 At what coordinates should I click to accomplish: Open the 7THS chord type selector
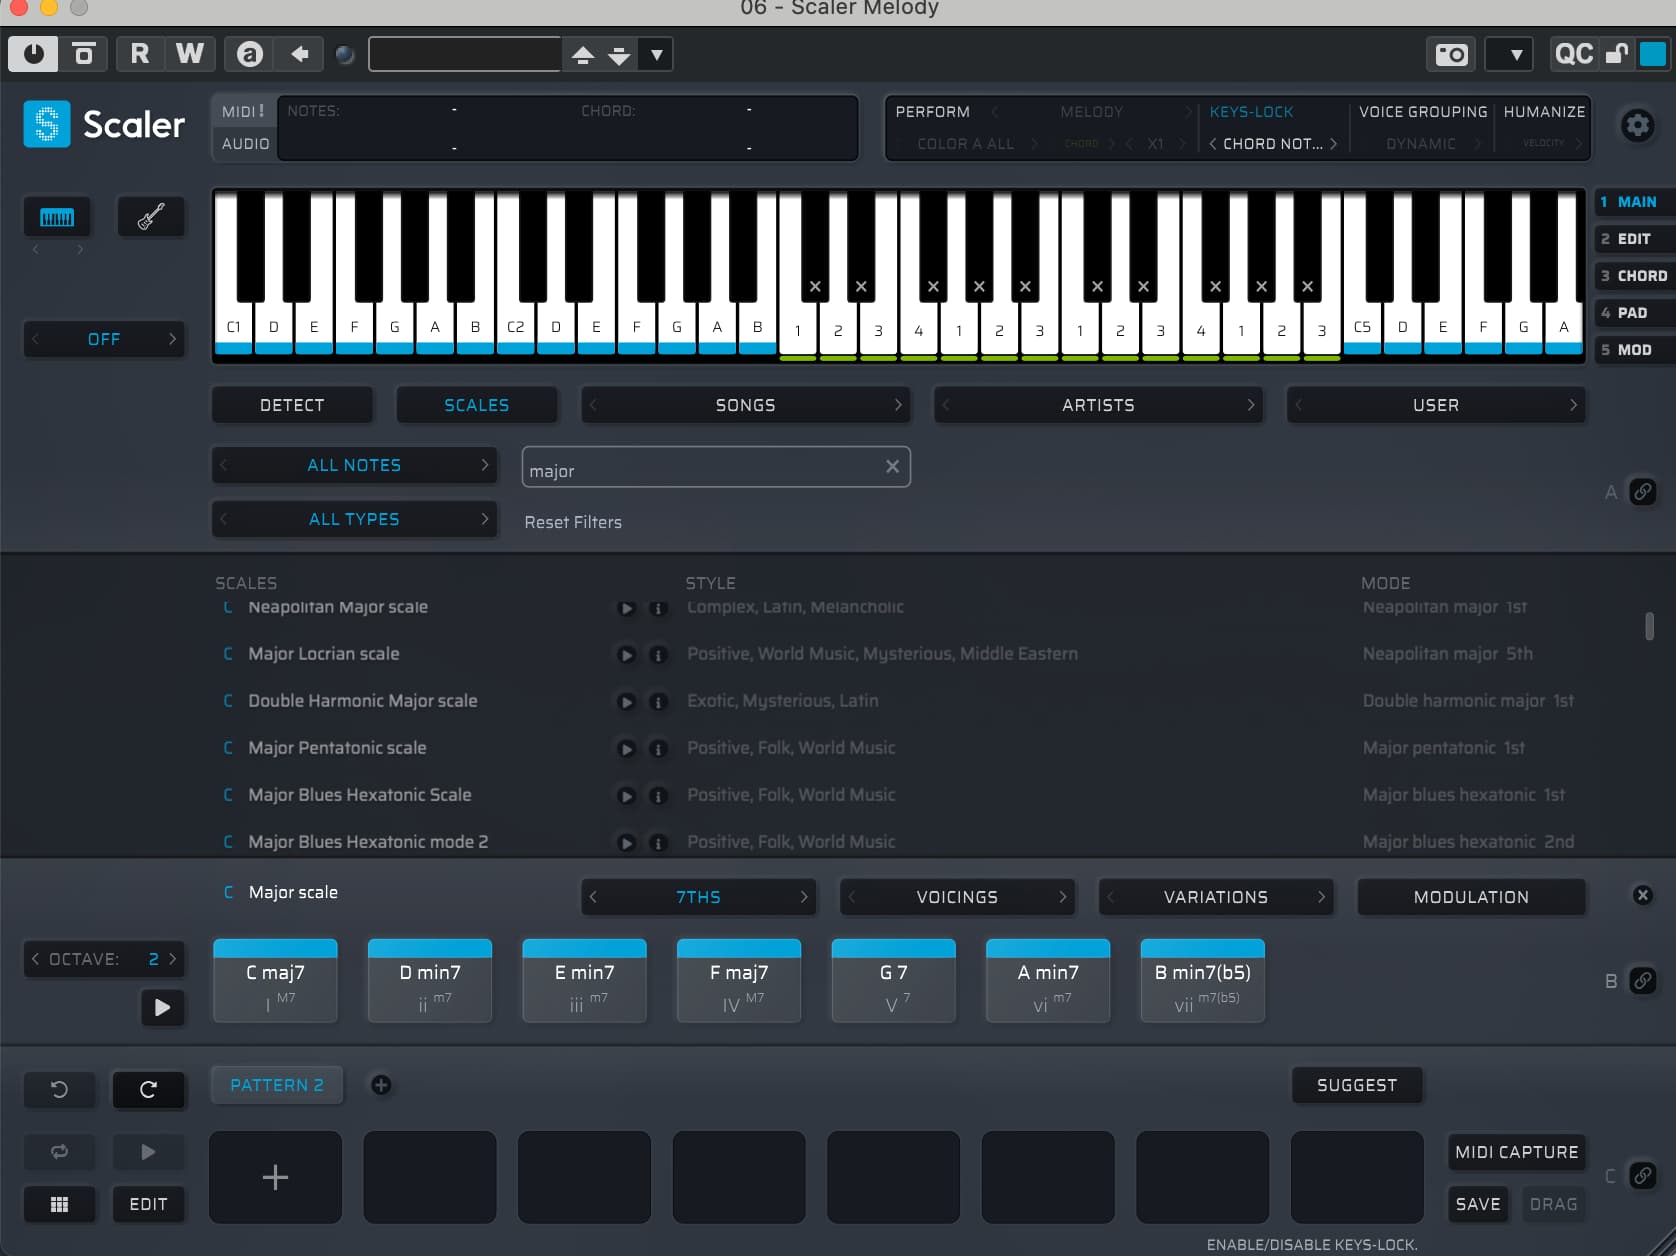pos(698,897)
